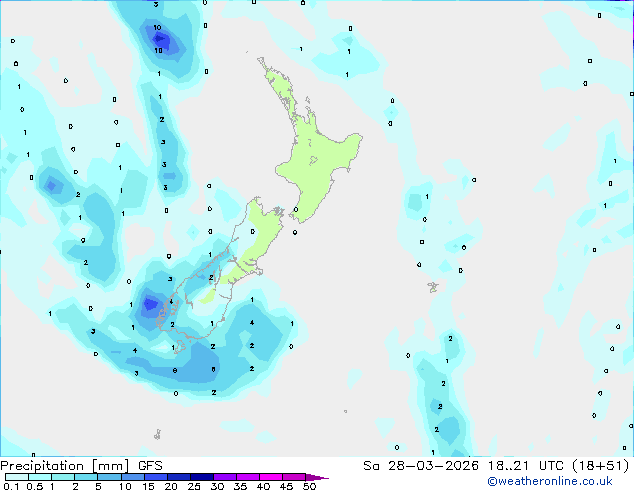The width and height of the screenshot is (634, 490).
Task: Click New Zealand's North Island on the map
Action: [317, 162]
